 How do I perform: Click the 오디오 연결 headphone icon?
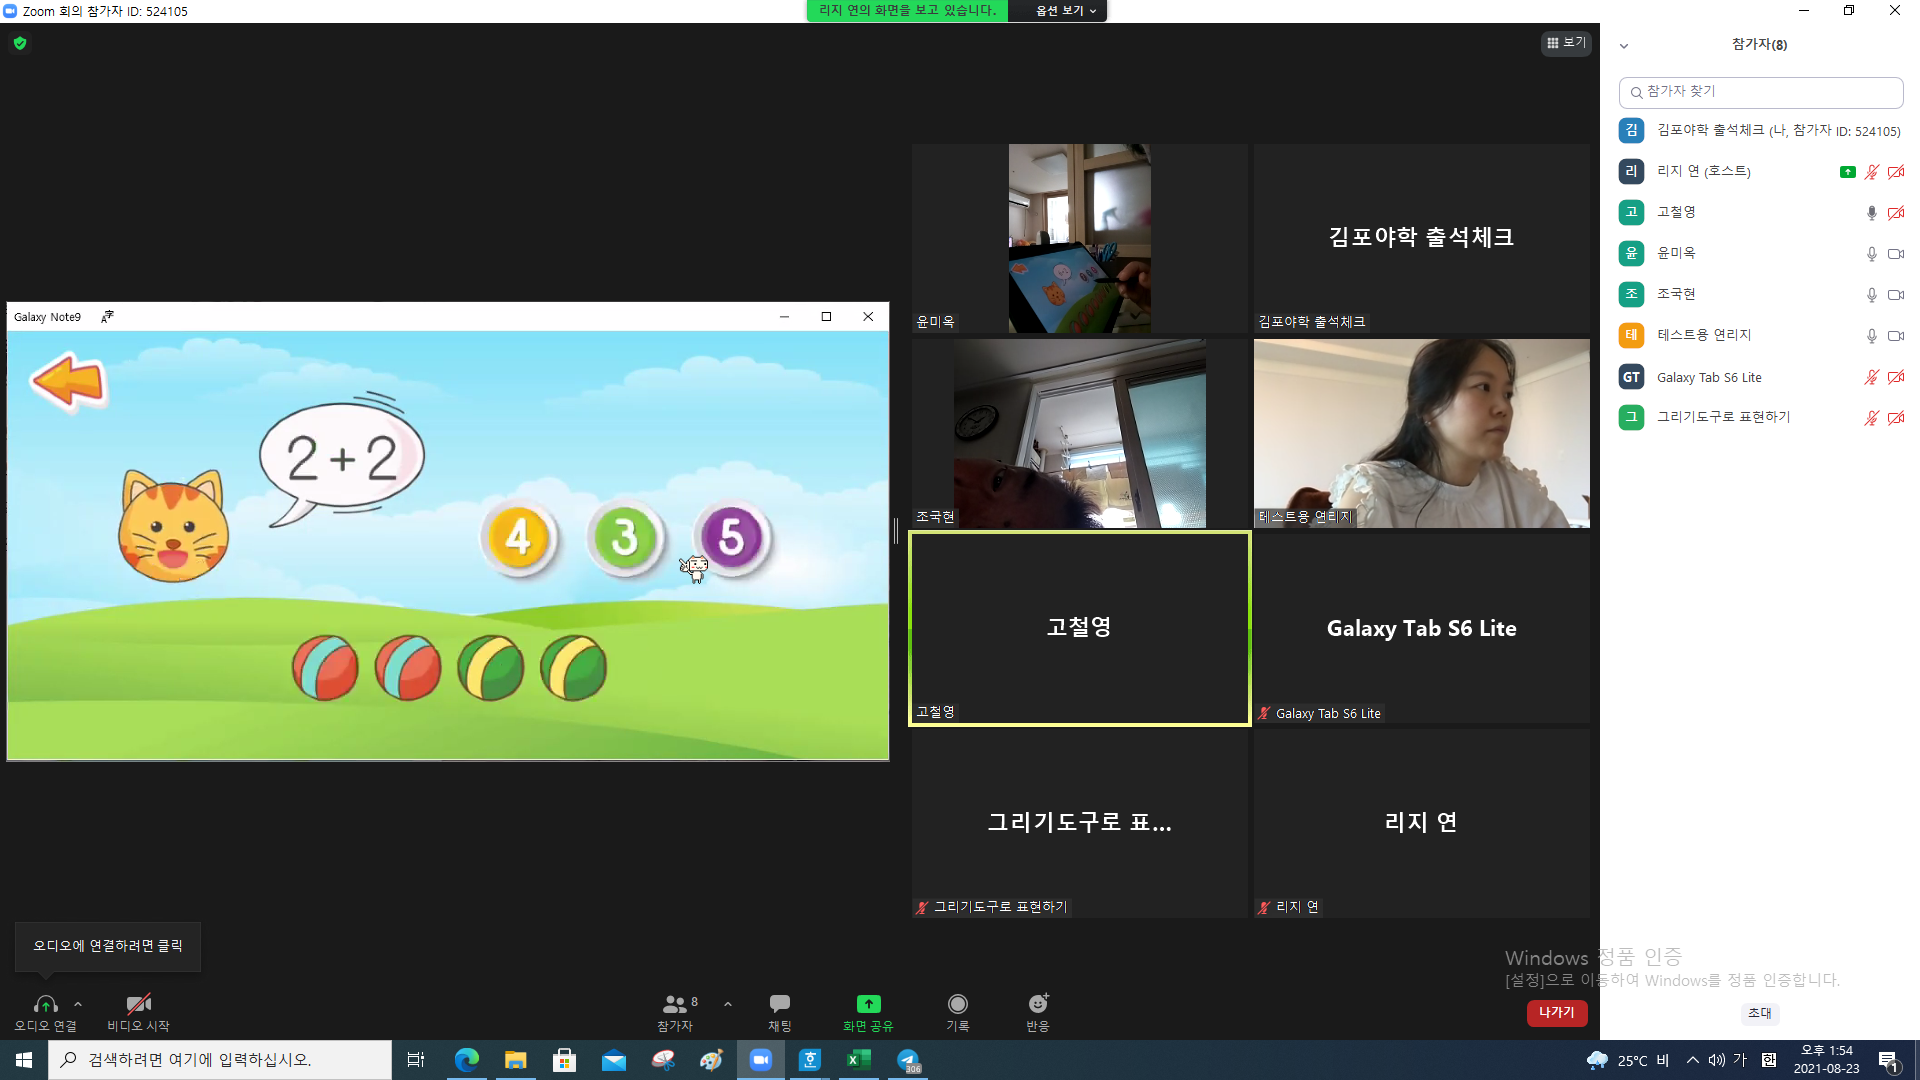[45, 1004]
